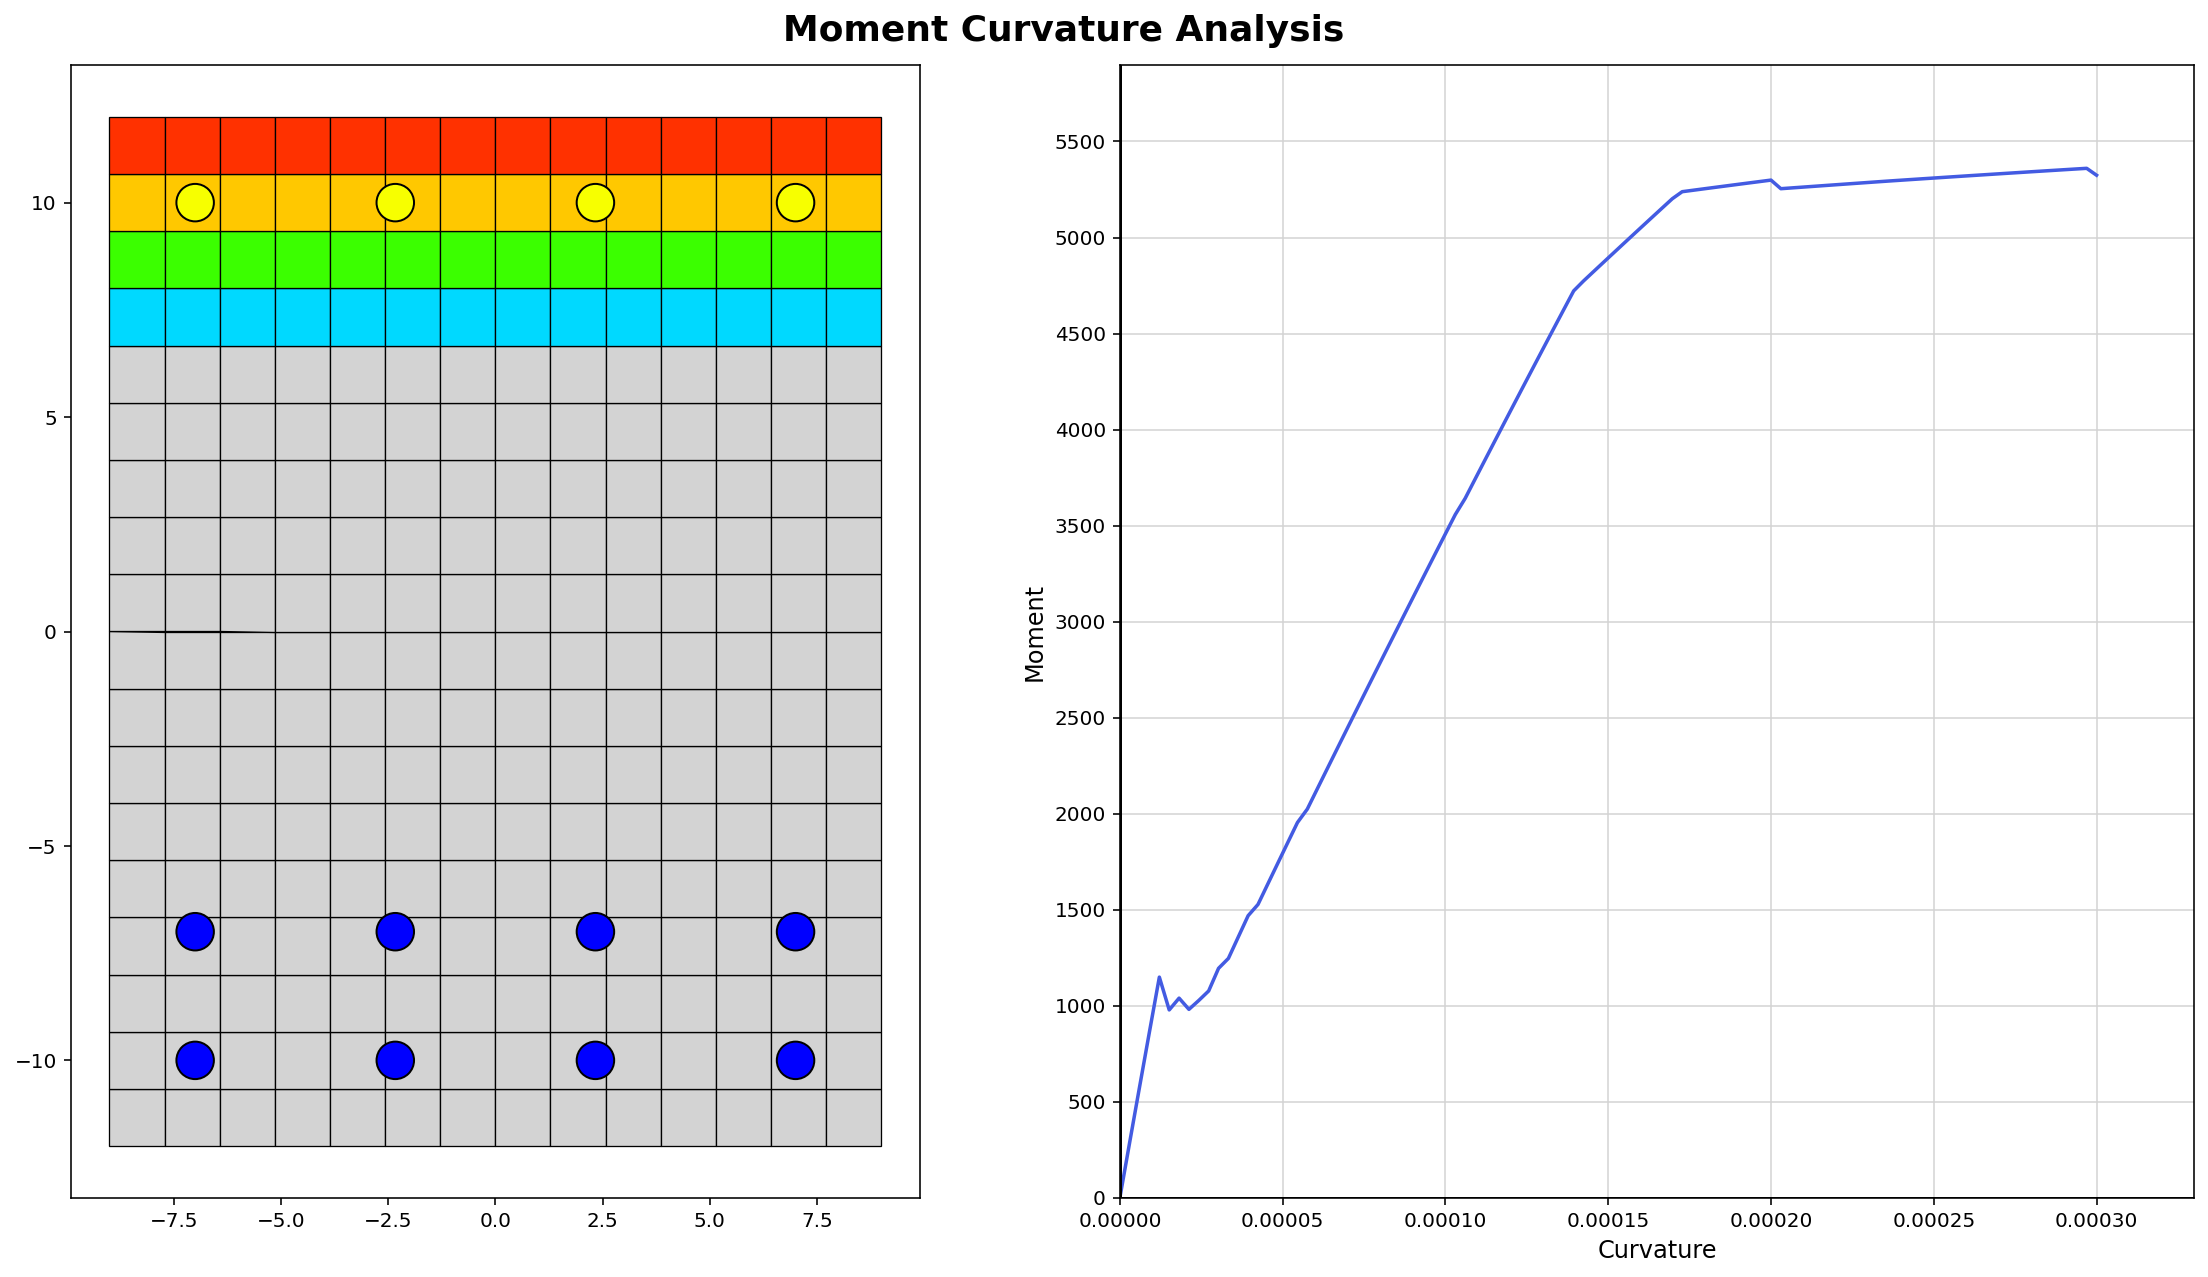Select the second yellow circle from left

click(x=395, y=203)
